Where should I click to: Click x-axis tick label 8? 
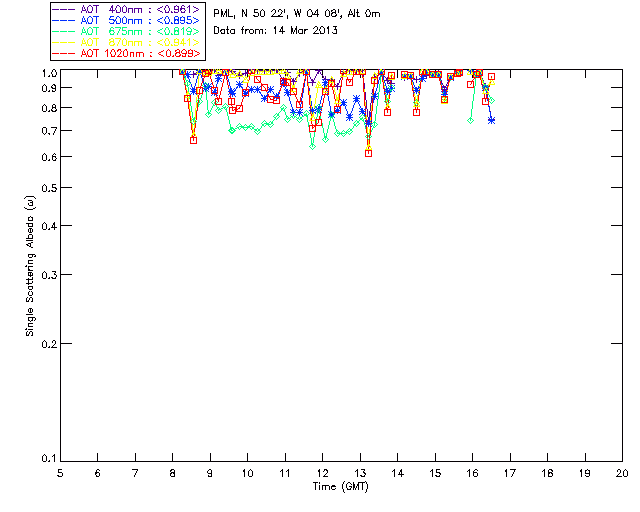172,473
